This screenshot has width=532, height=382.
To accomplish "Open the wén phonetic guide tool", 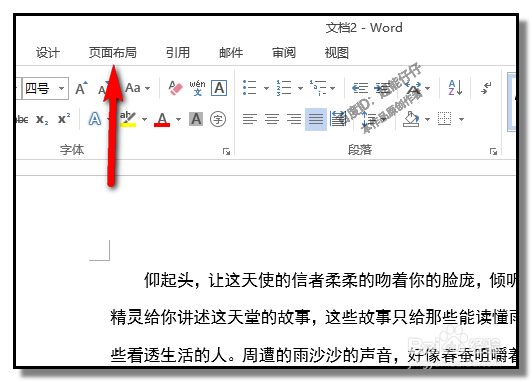I will 197,88.
